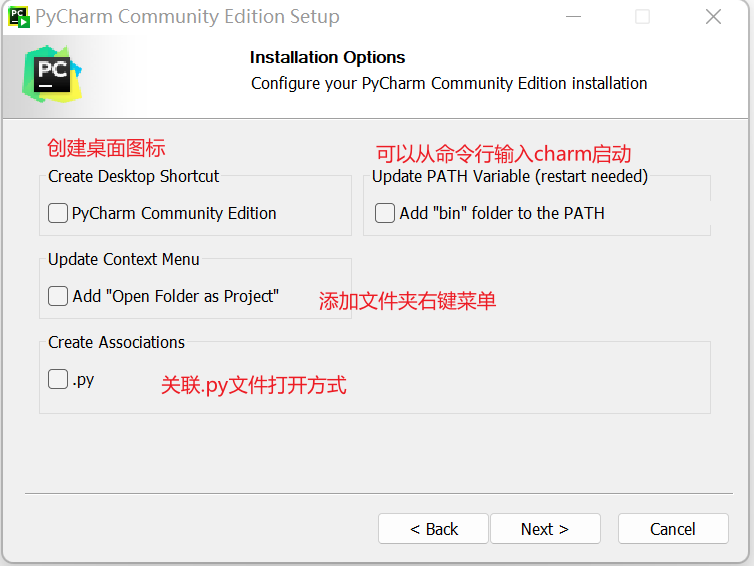Tick the .py file association checkbox
This screenshot has height=566, width=754.
tap(58, 380)
